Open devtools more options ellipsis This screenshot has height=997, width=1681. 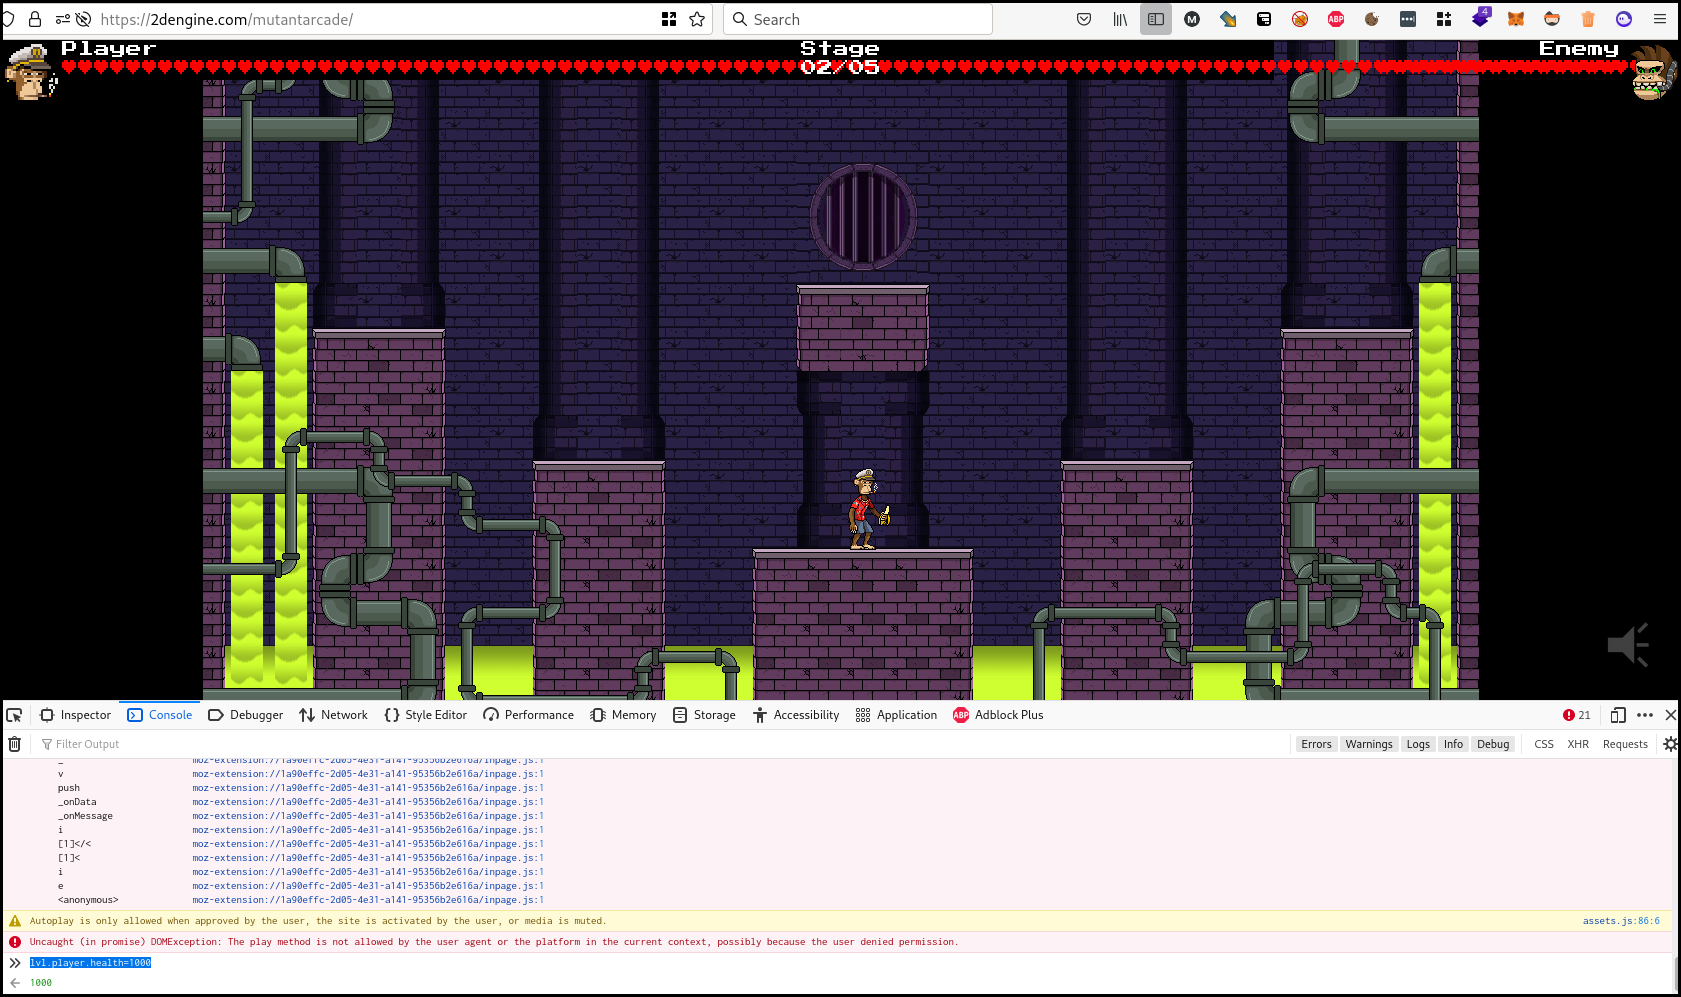click(1645, 715)
